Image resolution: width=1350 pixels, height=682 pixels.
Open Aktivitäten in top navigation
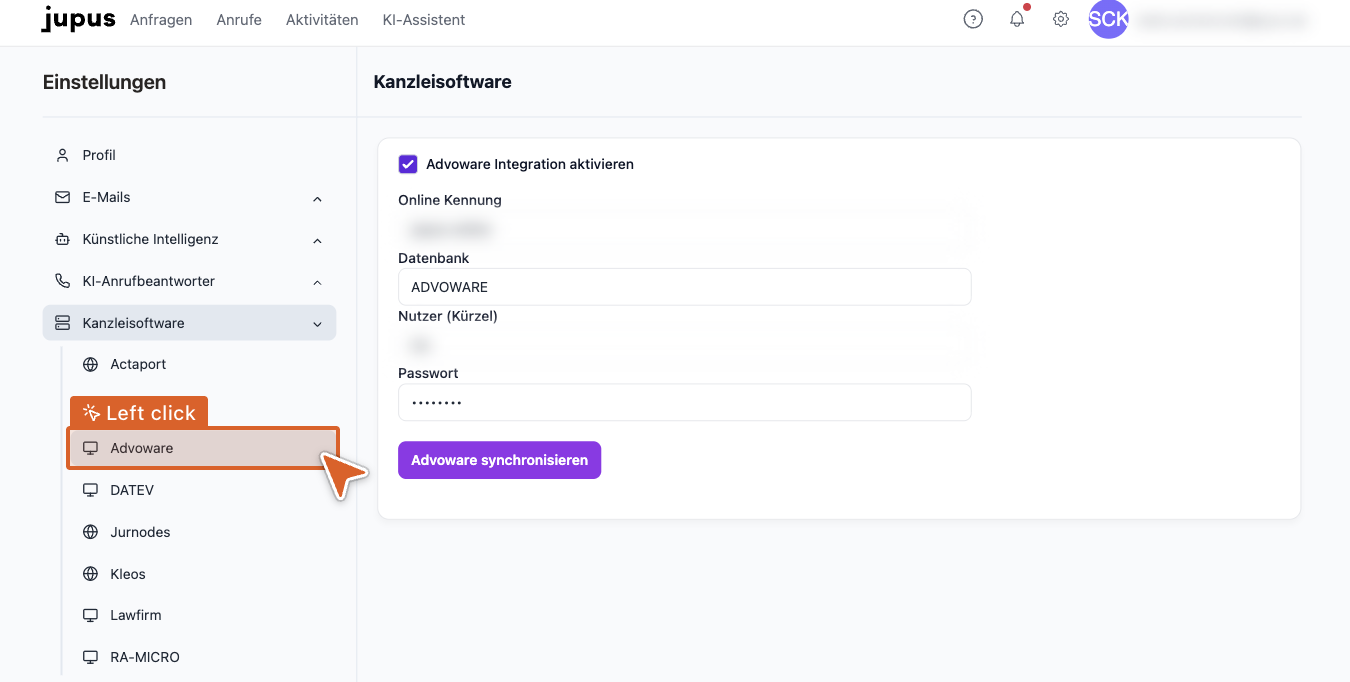point(322,20)
